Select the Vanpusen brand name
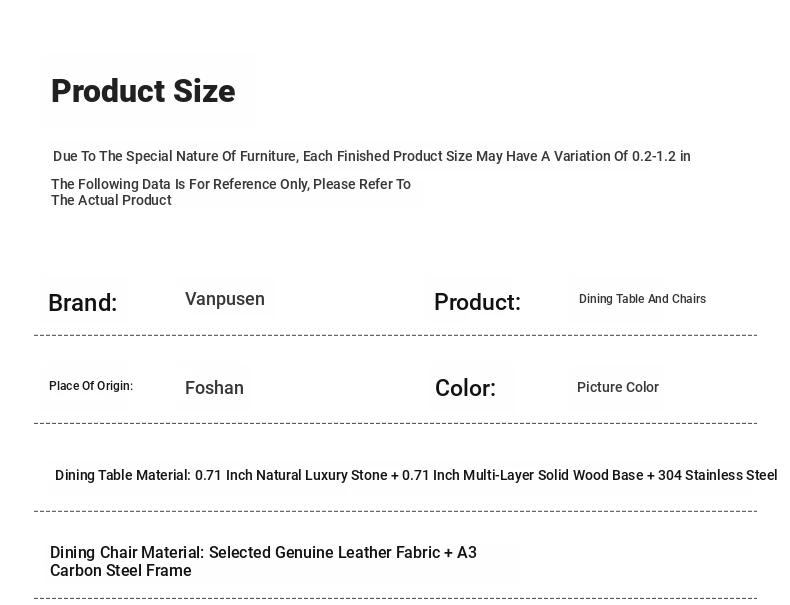 pyautogui.click(x=225, y=299)
